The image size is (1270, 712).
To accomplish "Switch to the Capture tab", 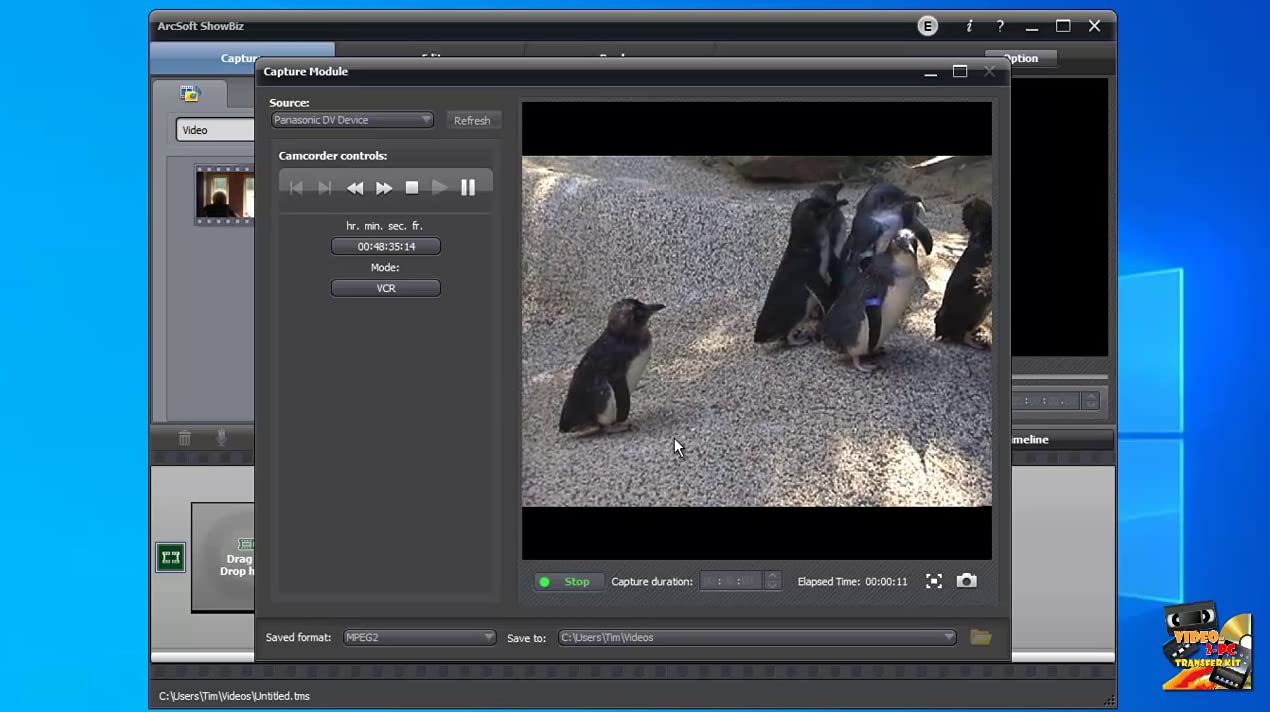I will coord(240,58).
